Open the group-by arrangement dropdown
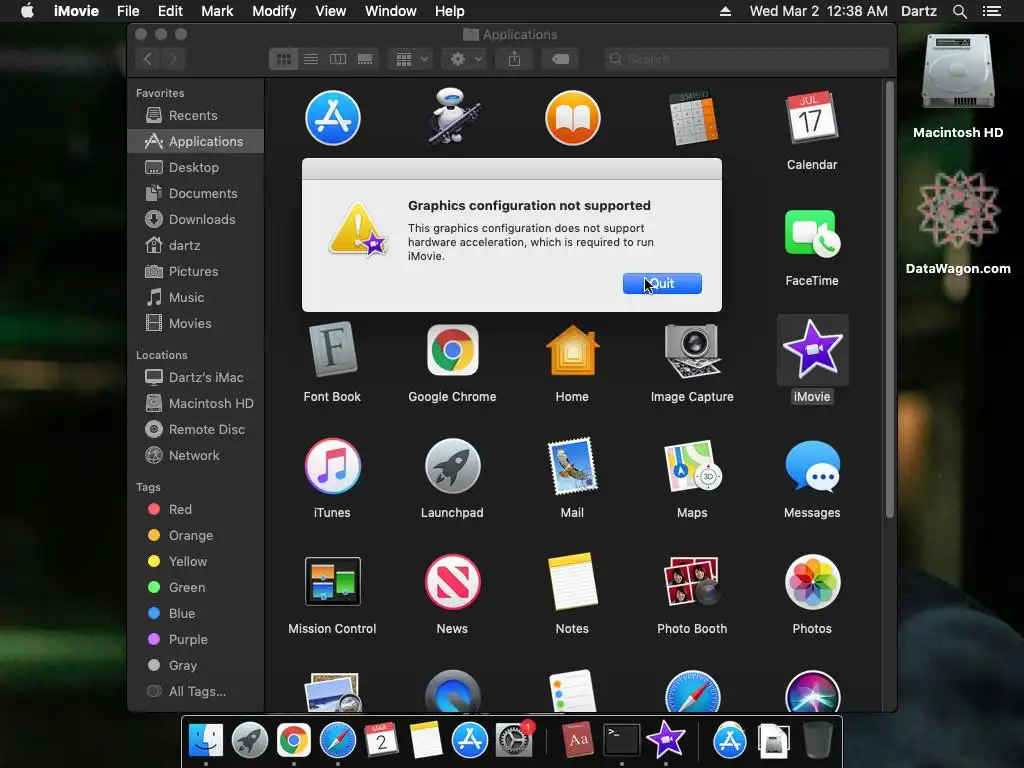 tap(411, 59)
